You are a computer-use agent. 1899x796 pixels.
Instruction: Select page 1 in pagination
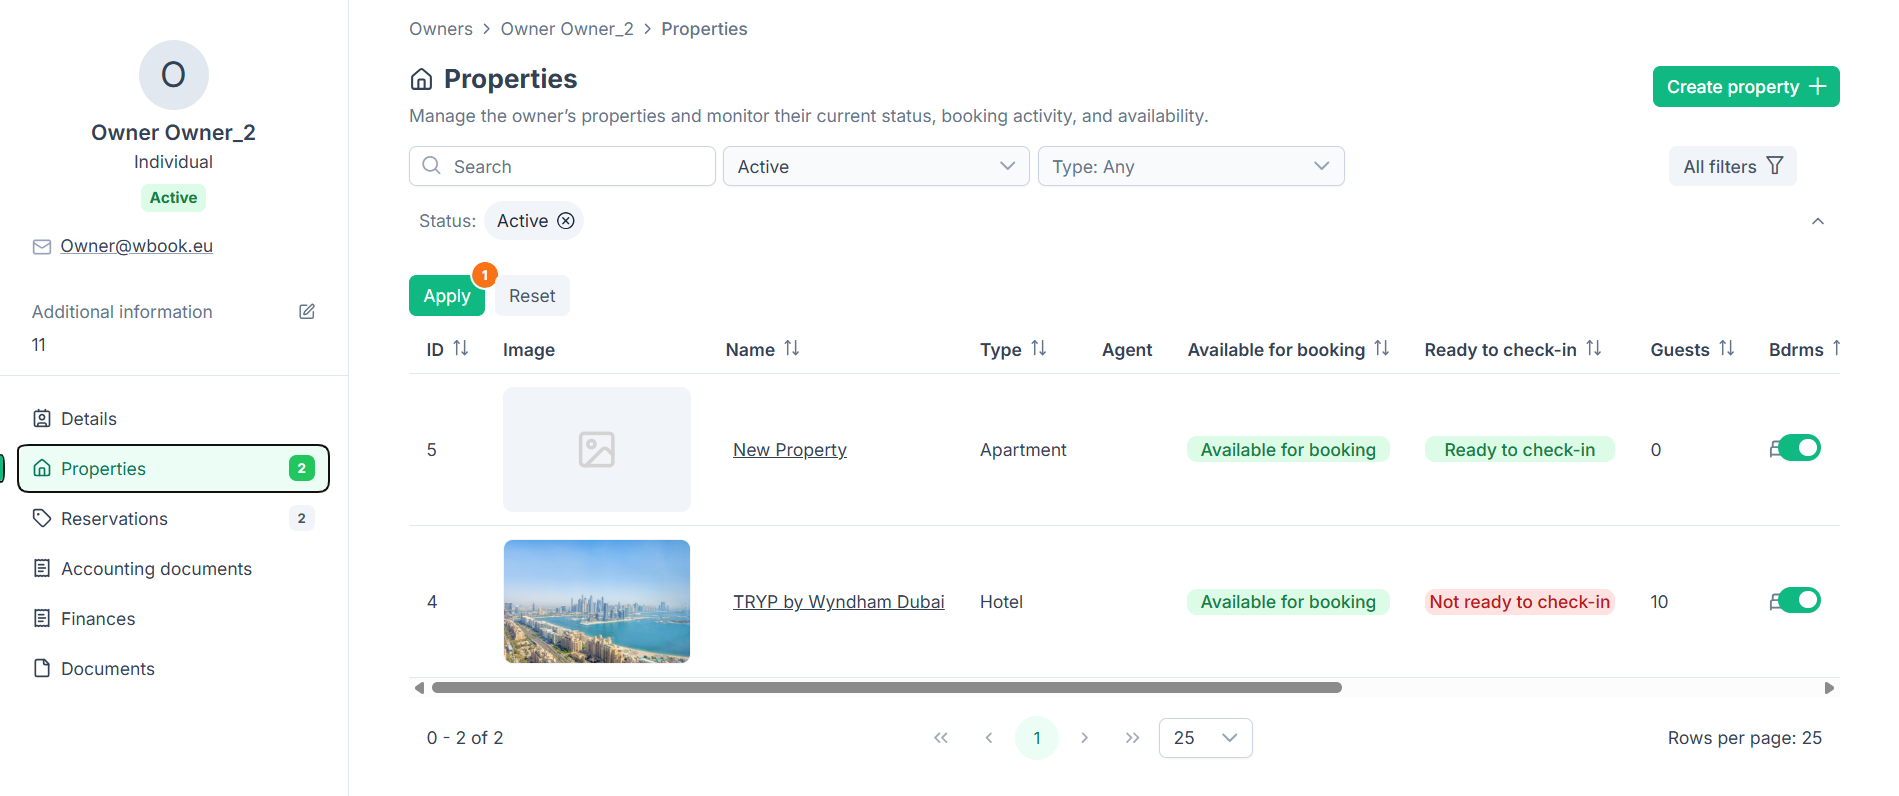(1037, 738)
